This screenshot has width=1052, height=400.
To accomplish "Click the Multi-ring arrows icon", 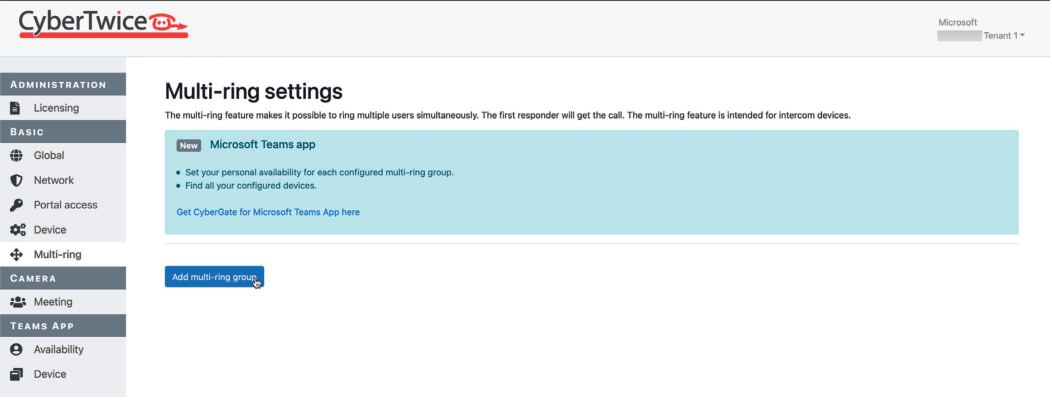I will (17, 255).
